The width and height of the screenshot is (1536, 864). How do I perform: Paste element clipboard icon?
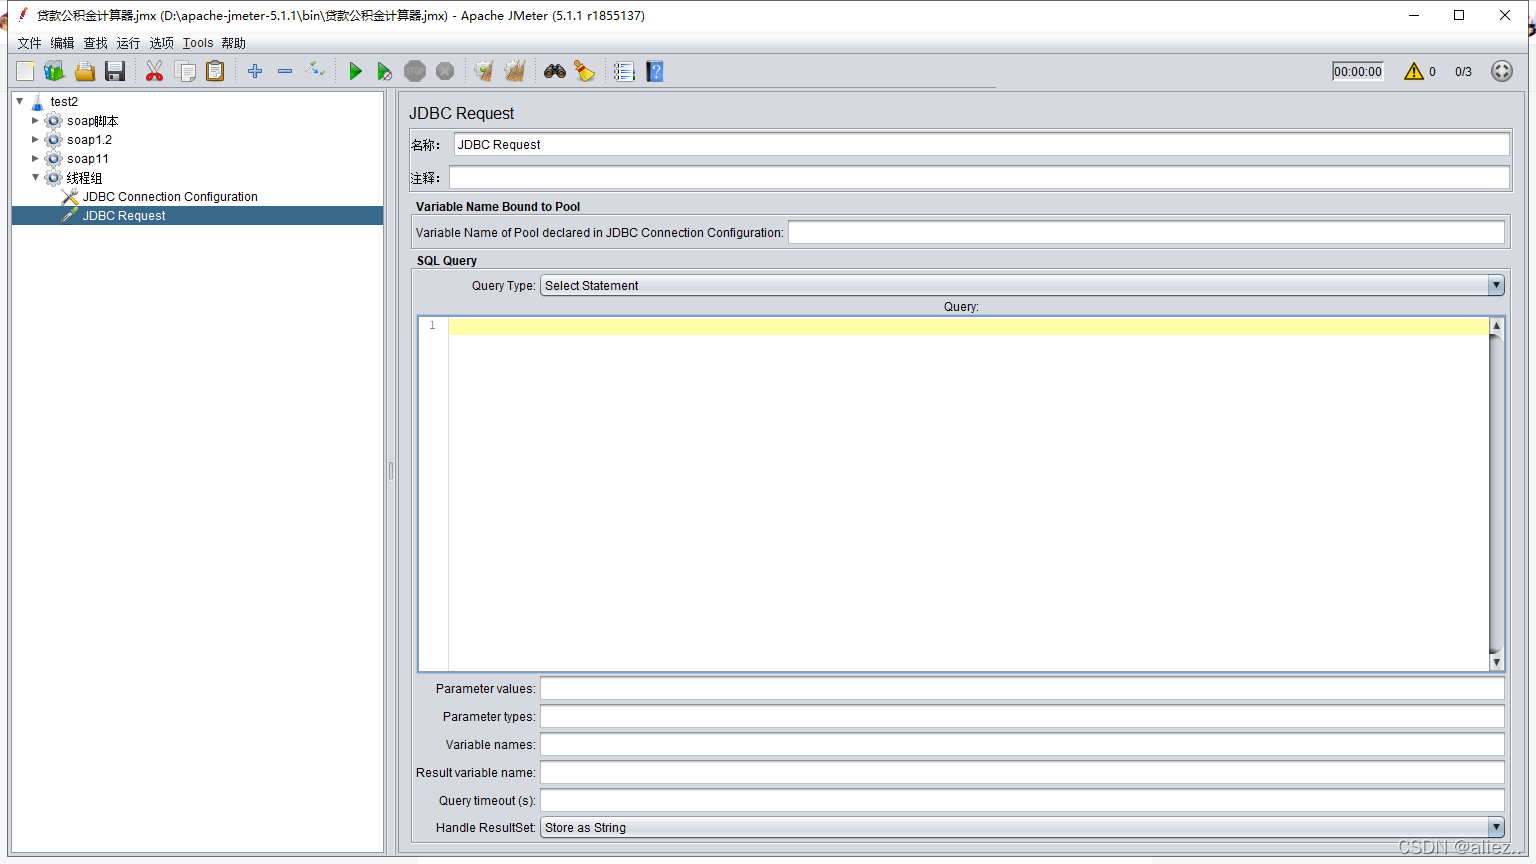tap(215, 71)
